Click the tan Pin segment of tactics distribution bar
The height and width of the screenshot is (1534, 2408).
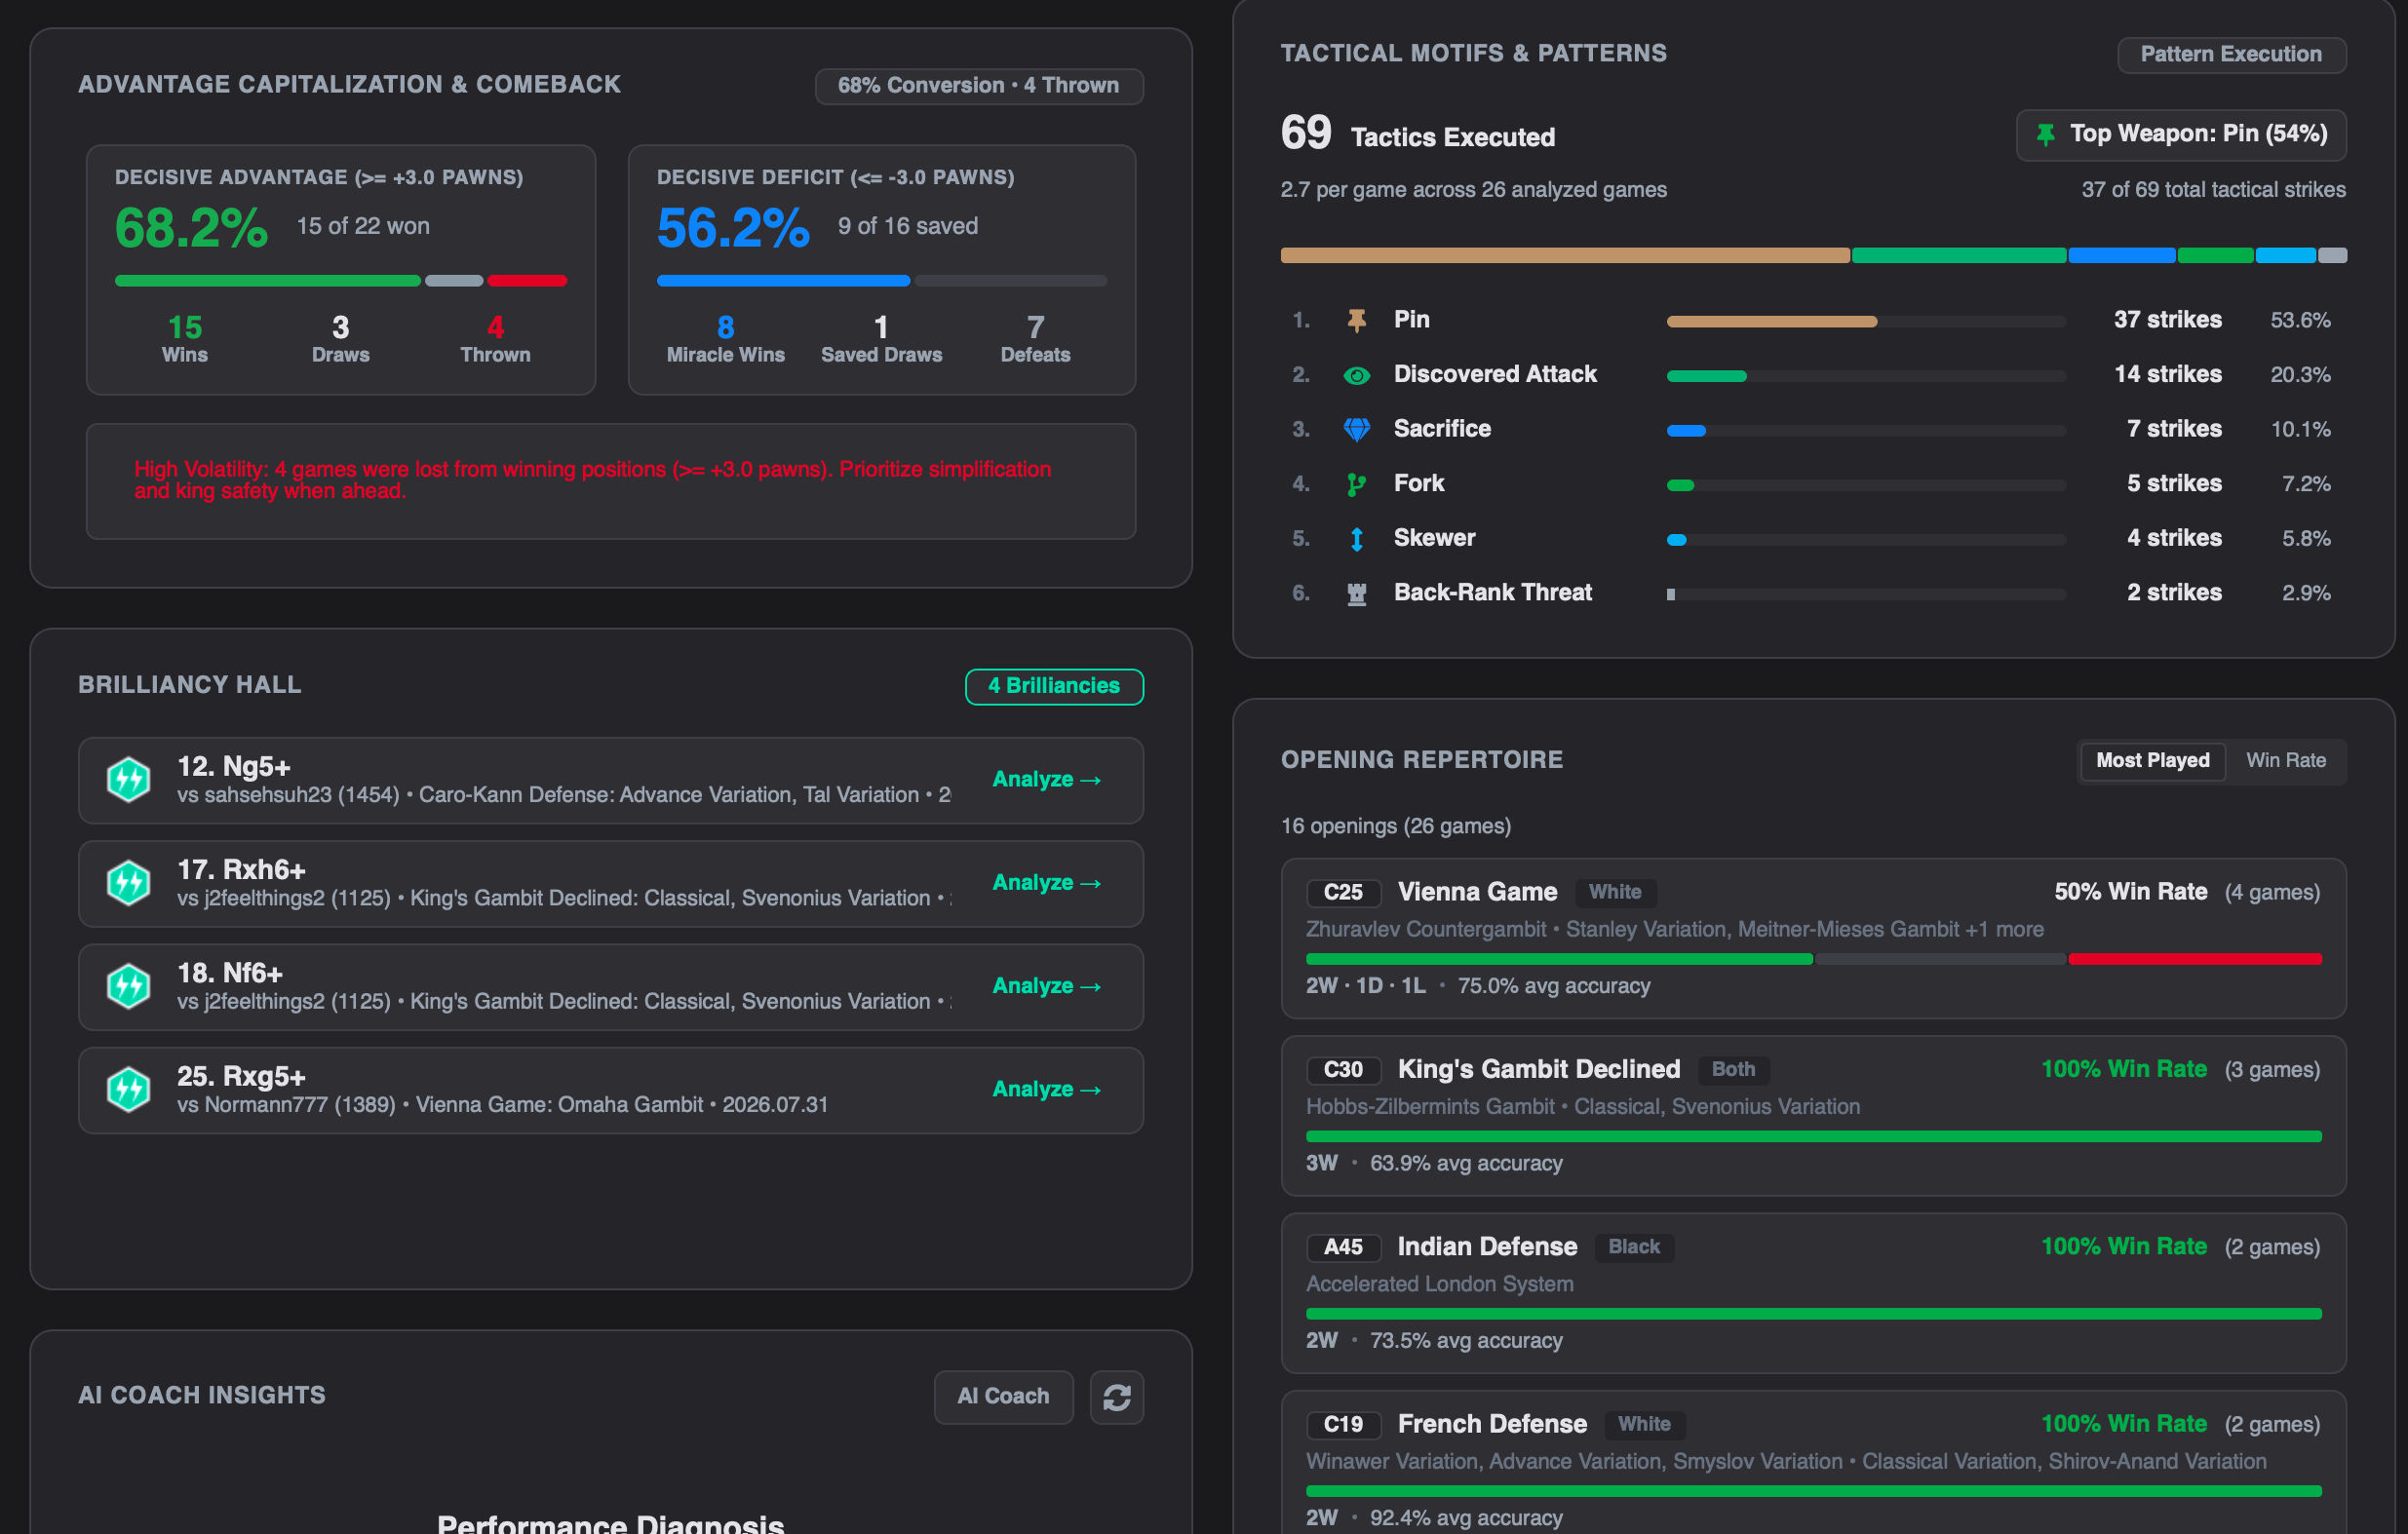1565,256
